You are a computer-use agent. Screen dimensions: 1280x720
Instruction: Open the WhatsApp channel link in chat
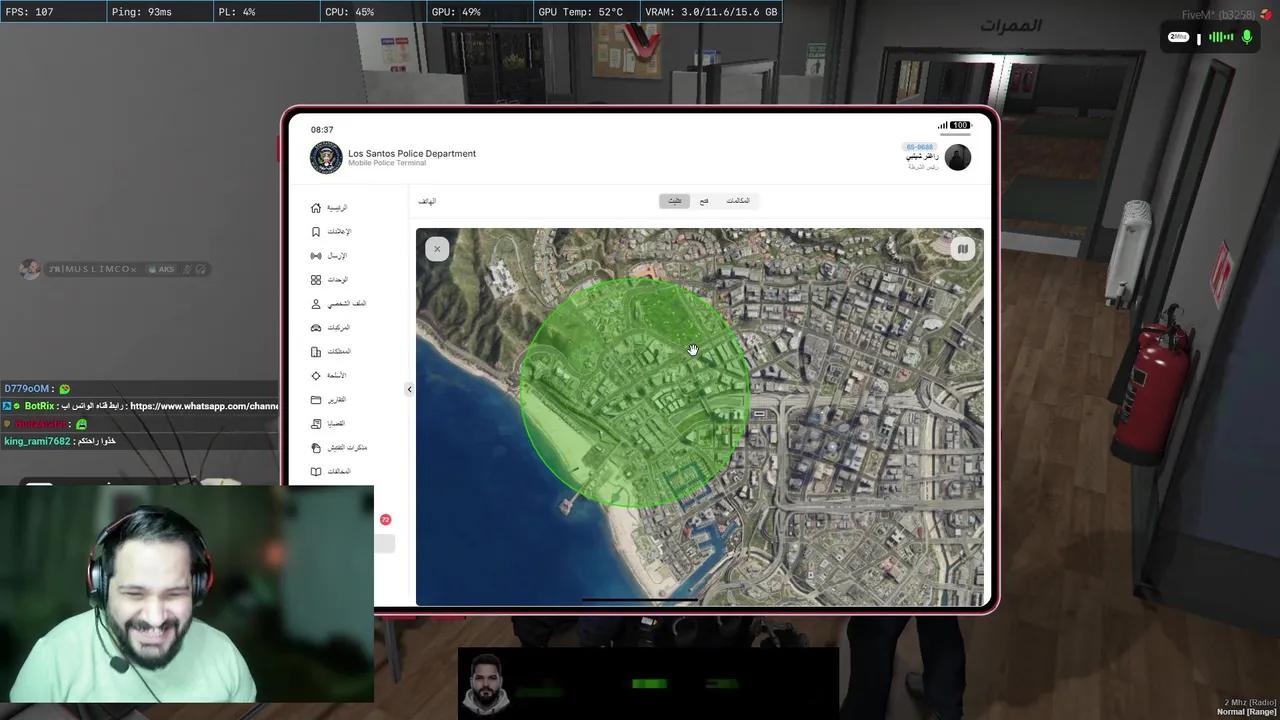pos(204,406)
